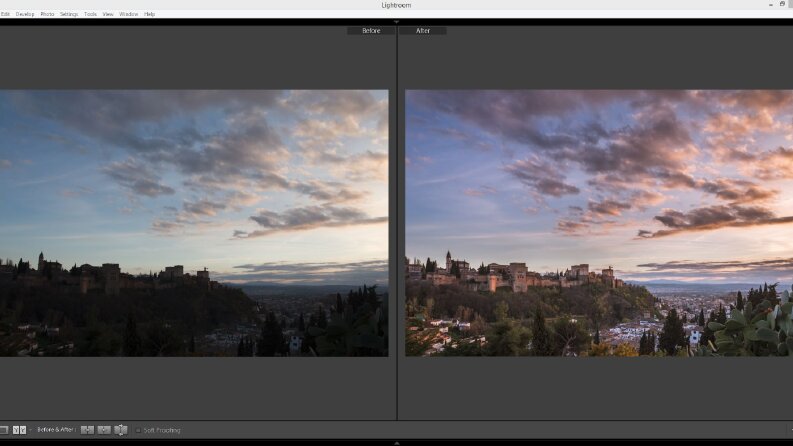Click the Before & After toolbar label
The height and width of the screenshot is (446, 793).
point(56,430)
